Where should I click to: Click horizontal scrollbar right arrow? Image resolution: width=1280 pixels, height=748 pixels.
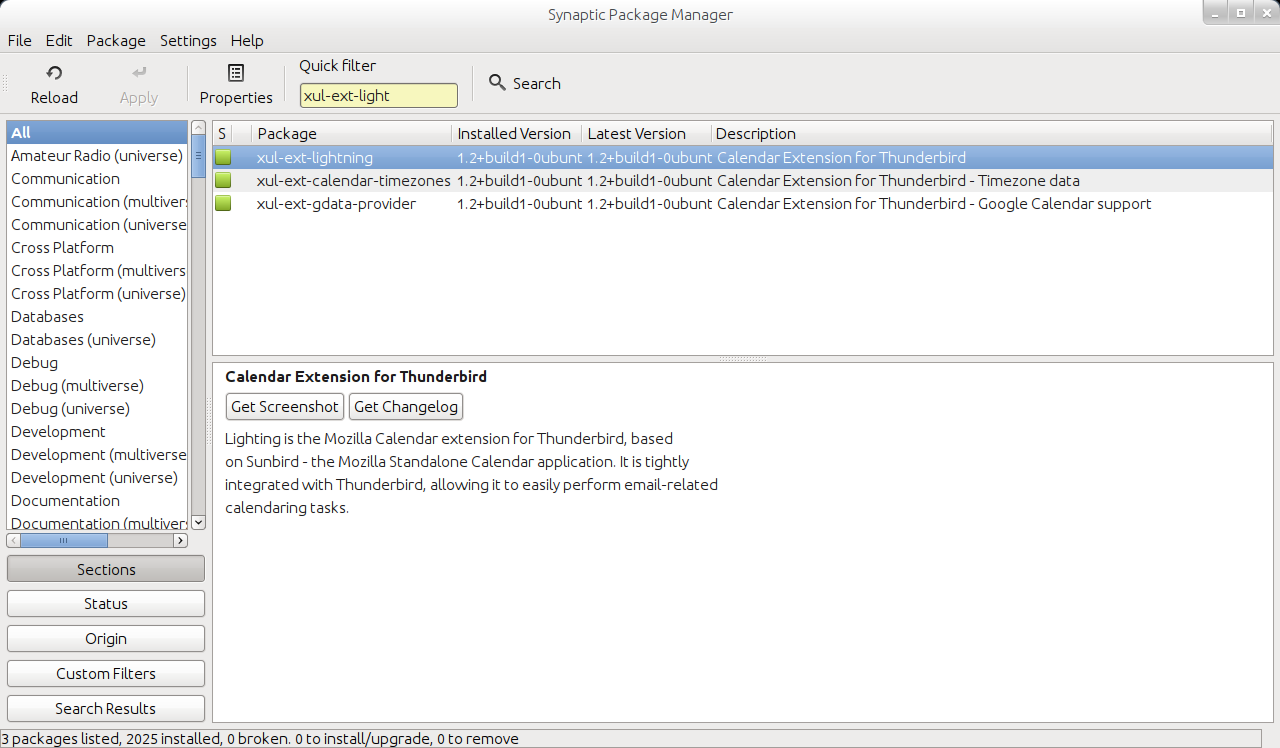tap(180, 540)
